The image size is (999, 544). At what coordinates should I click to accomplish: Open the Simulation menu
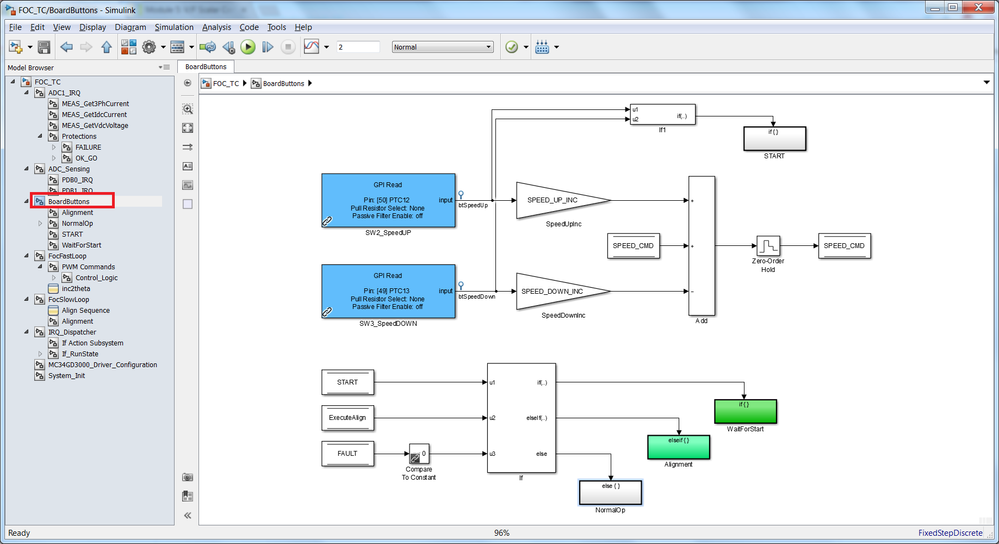tap(174, 27)
